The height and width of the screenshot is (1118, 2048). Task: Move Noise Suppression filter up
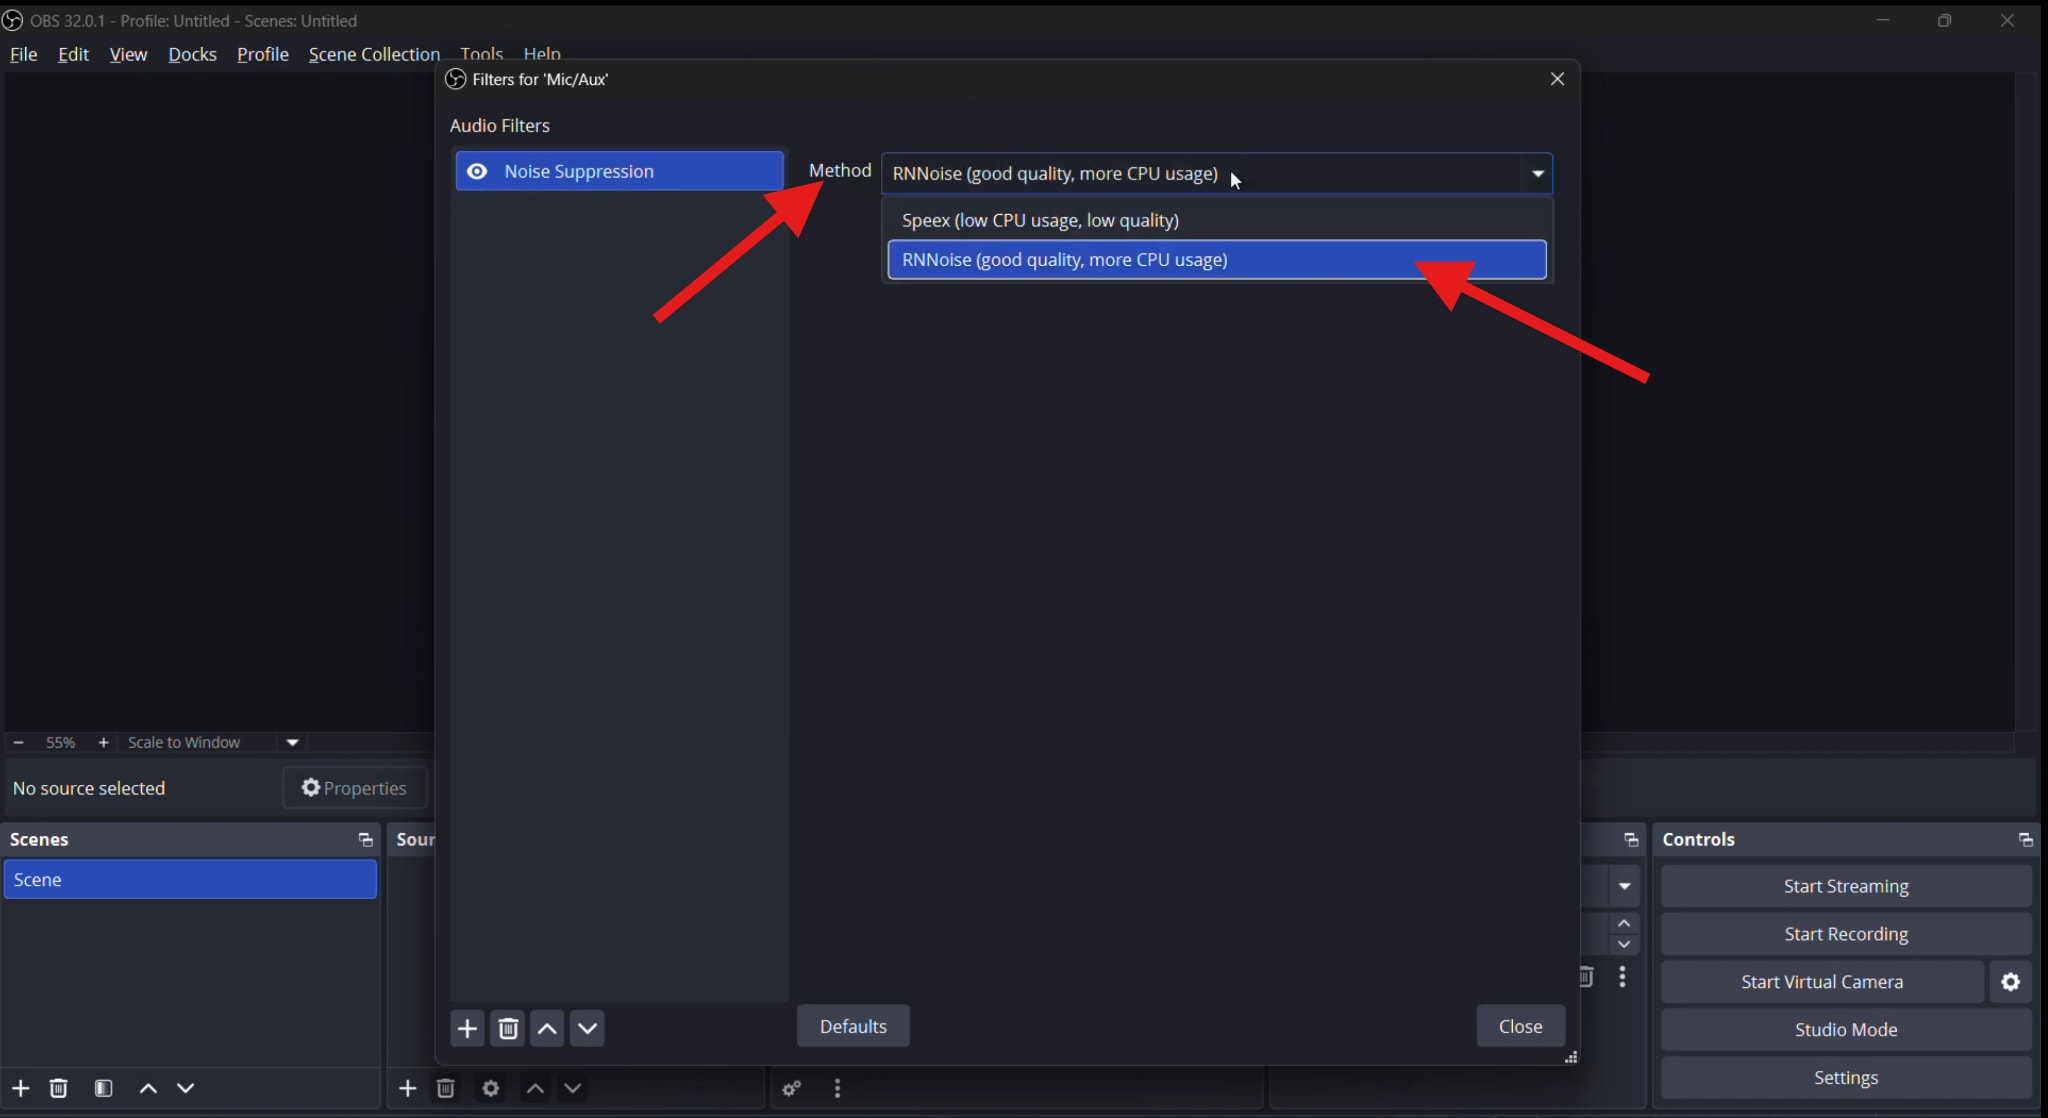tap(547, 1028)
